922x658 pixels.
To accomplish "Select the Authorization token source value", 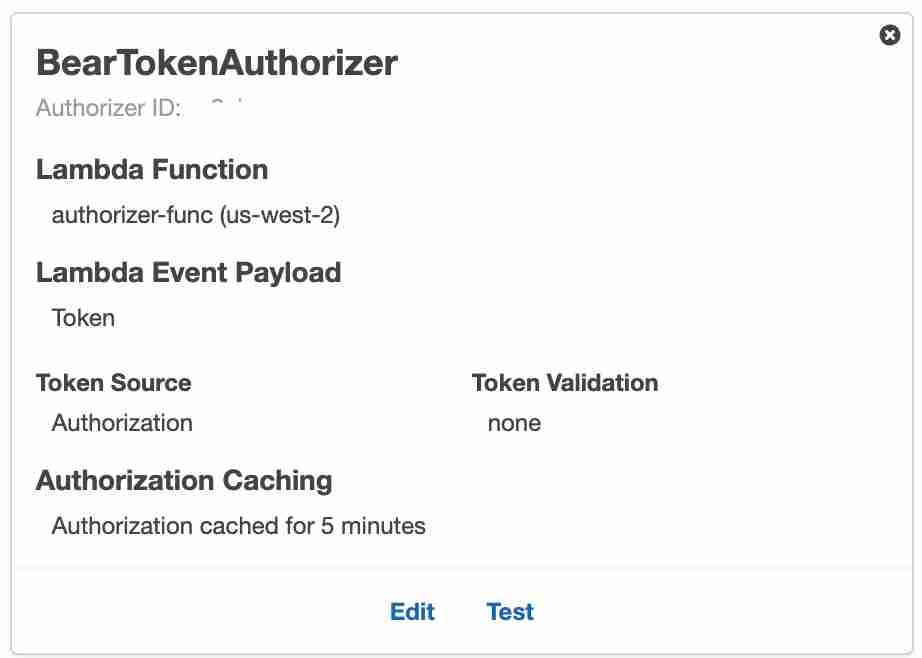I will [x=122, y=423].
